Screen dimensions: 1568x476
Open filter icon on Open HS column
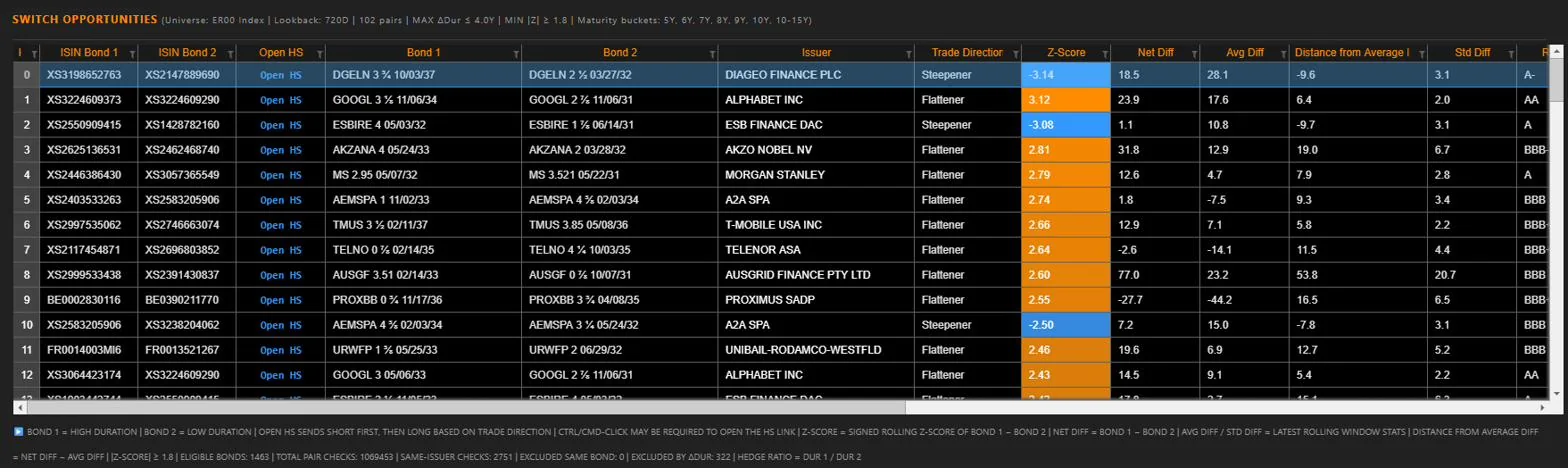[x=318, y=53]
